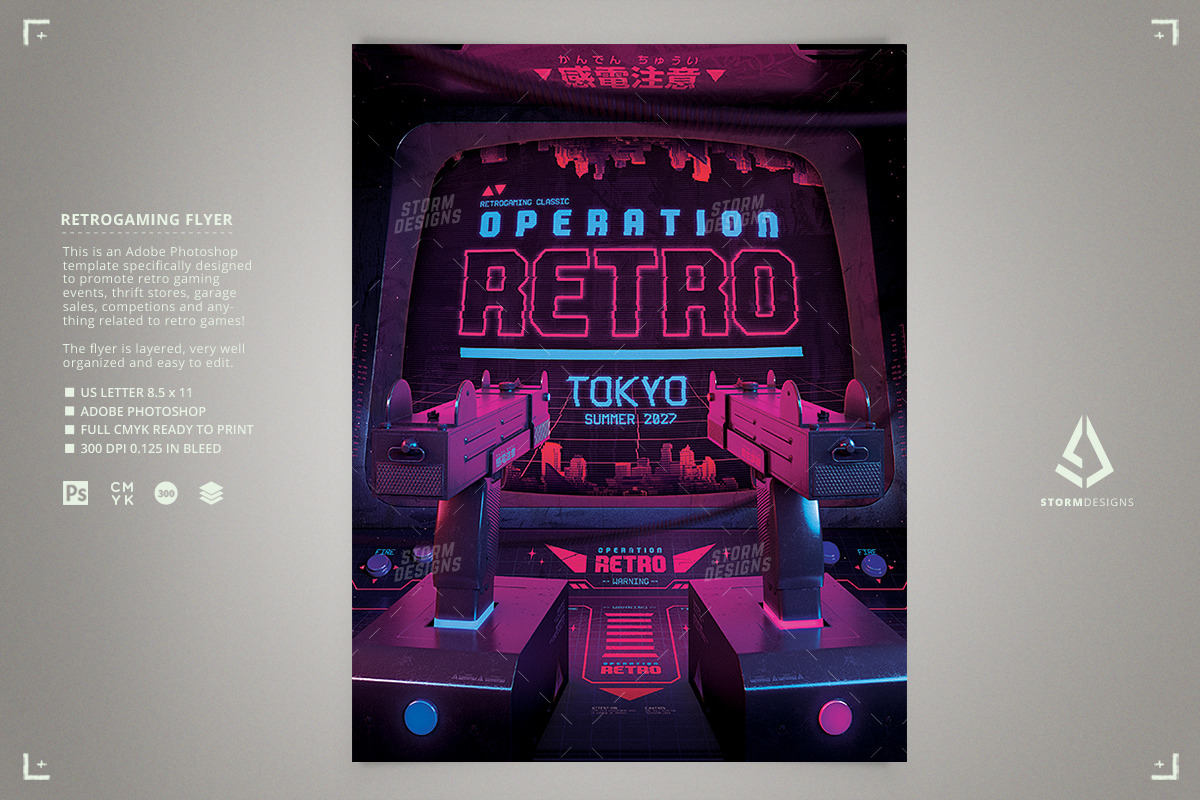Viewport: 1200px width, 800px height.
Task: Open the layered-file stack icon
Action: 210,492
